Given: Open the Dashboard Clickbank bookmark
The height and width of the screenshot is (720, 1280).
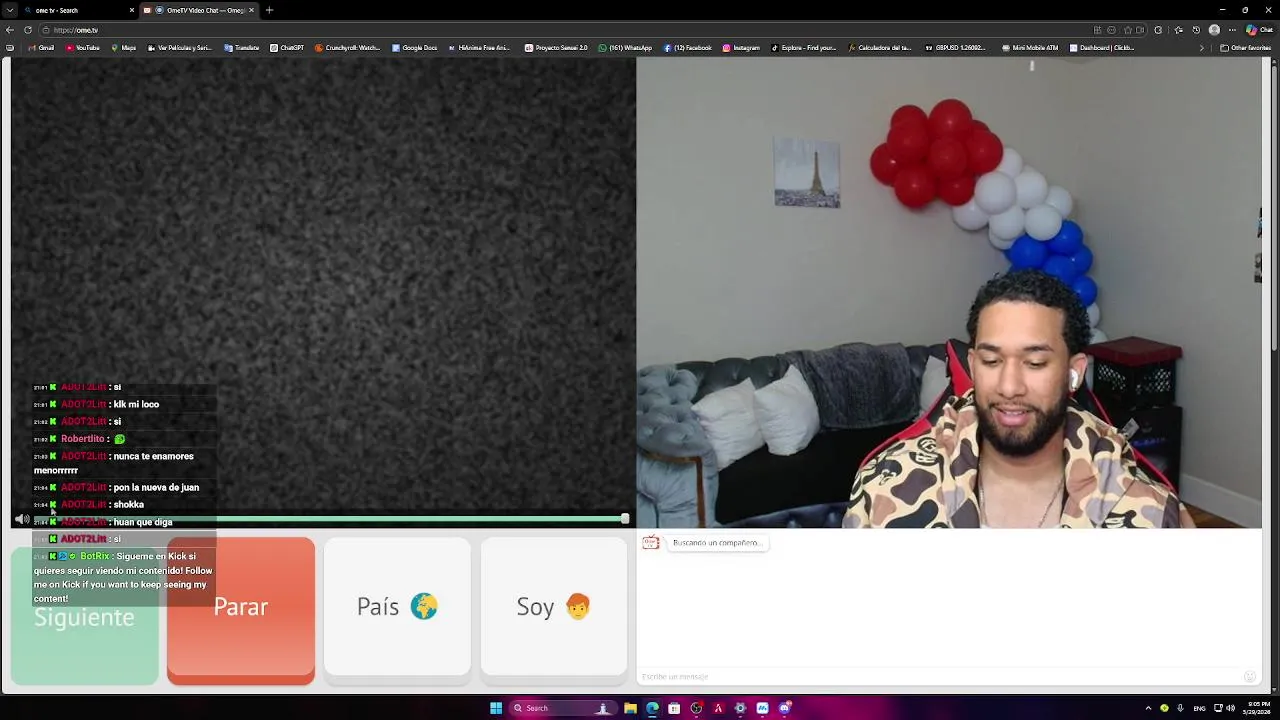Looking at the screenshot, I should tap(1102, 47).
